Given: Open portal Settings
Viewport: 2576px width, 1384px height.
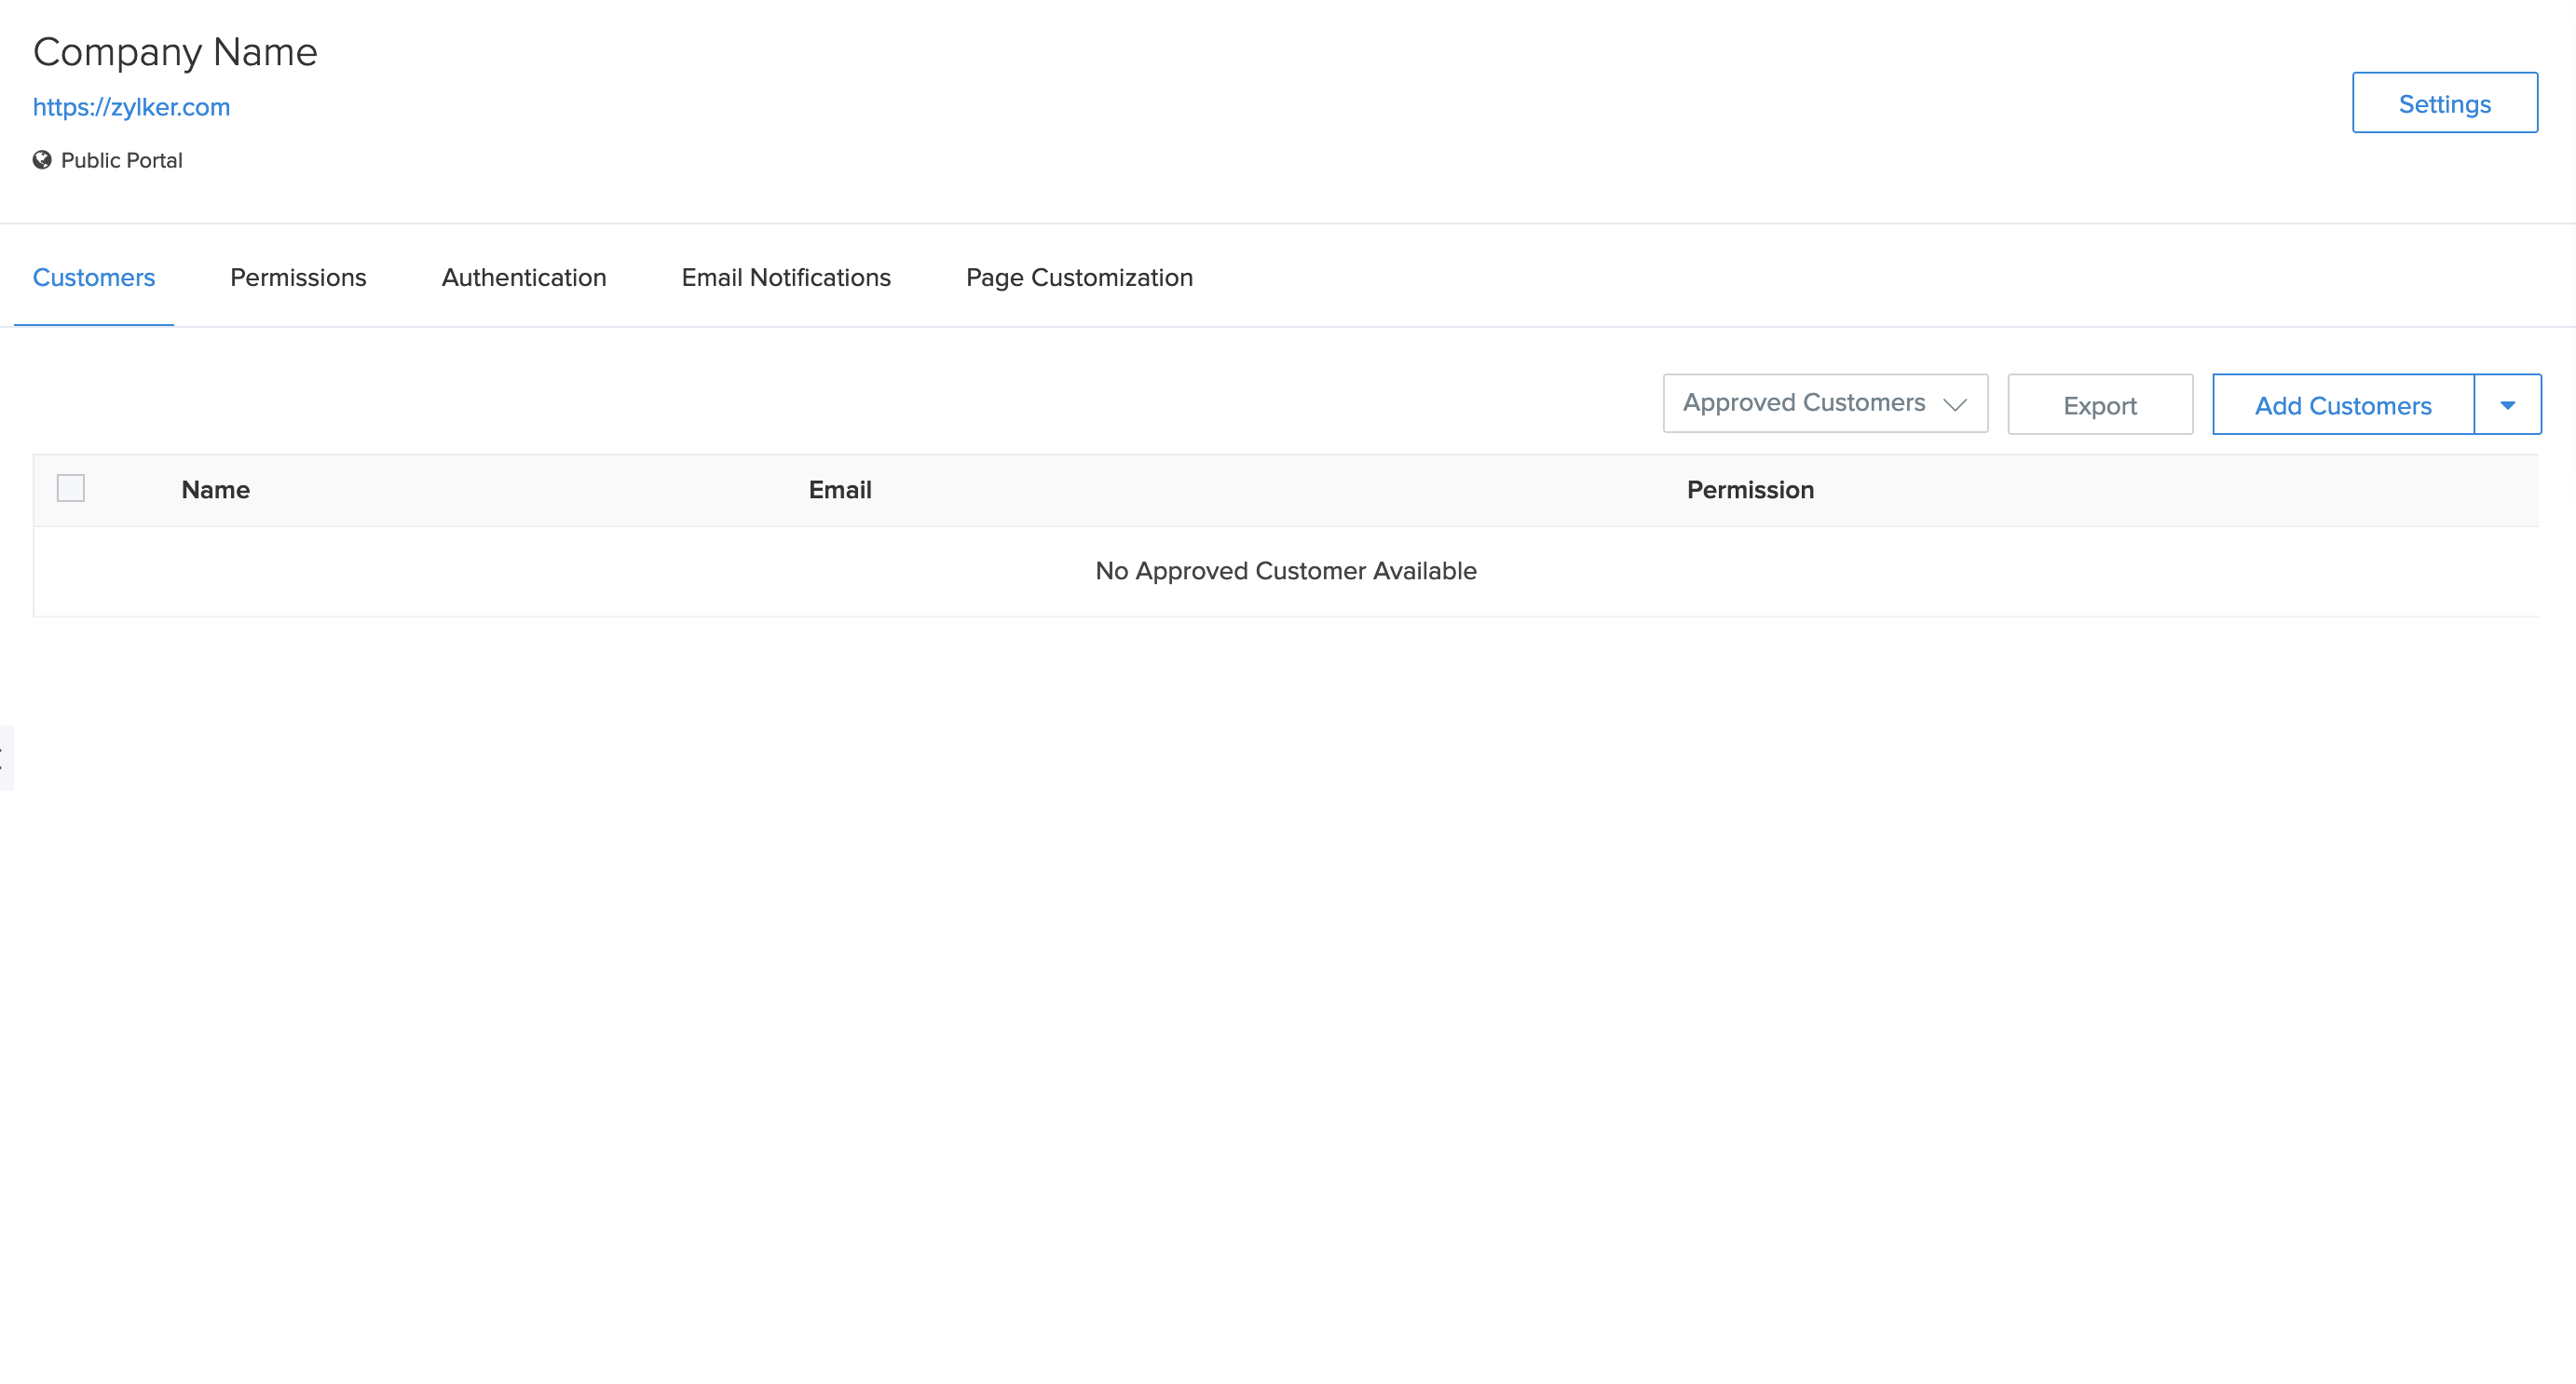Looking at the screenshot, I should (2444, 102).
